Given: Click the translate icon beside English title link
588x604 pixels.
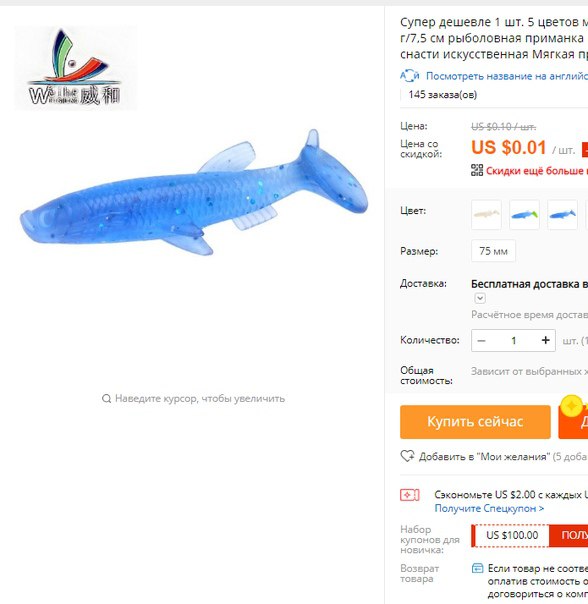Looking at the screenshot, I should click(409, 76).
